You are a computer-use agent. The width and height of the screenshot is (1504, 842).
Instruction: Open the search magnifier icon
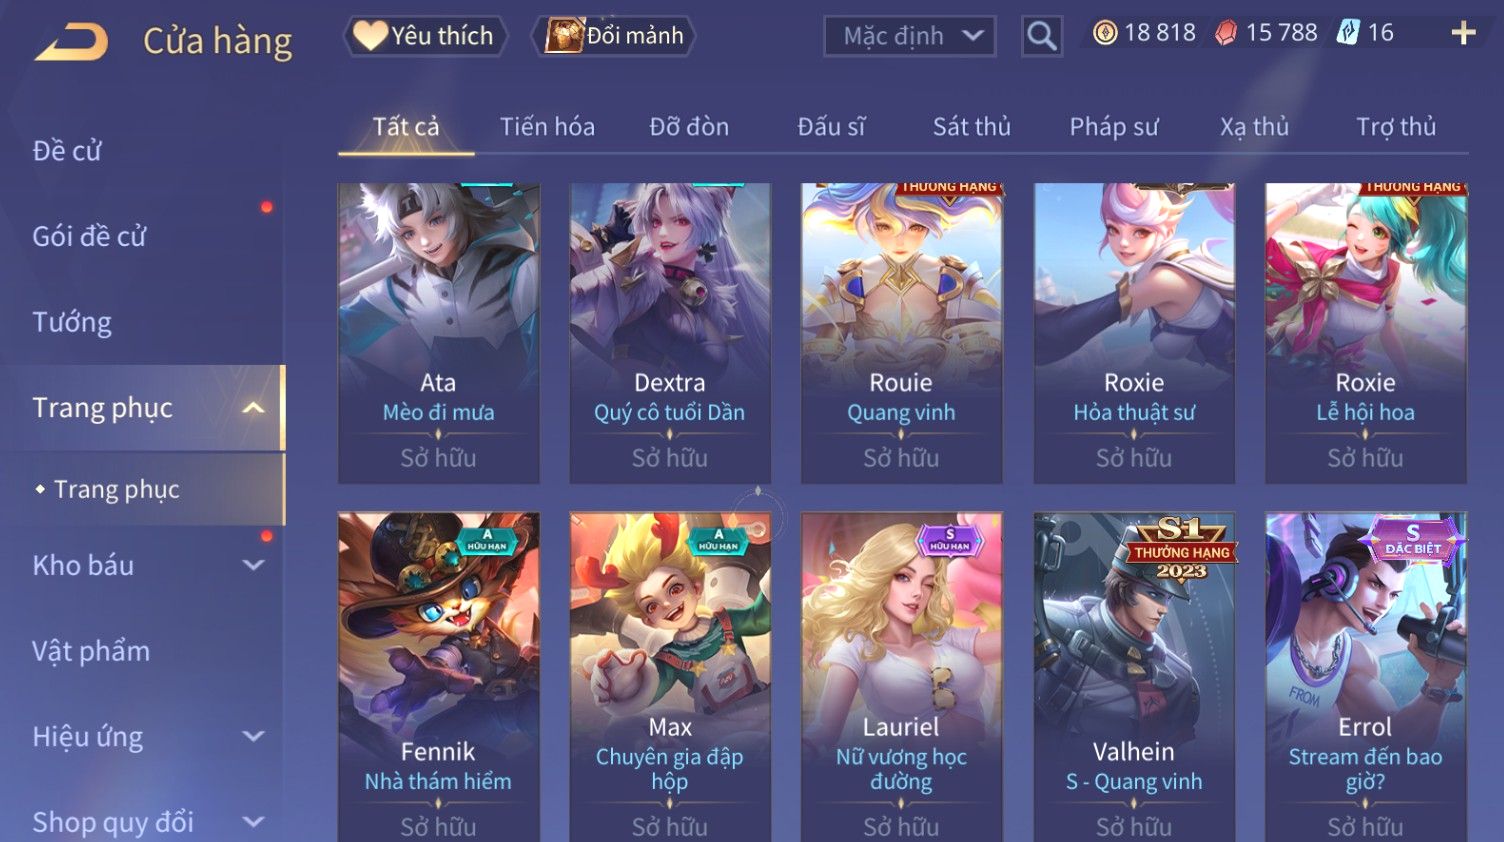tap(1041, 36)
